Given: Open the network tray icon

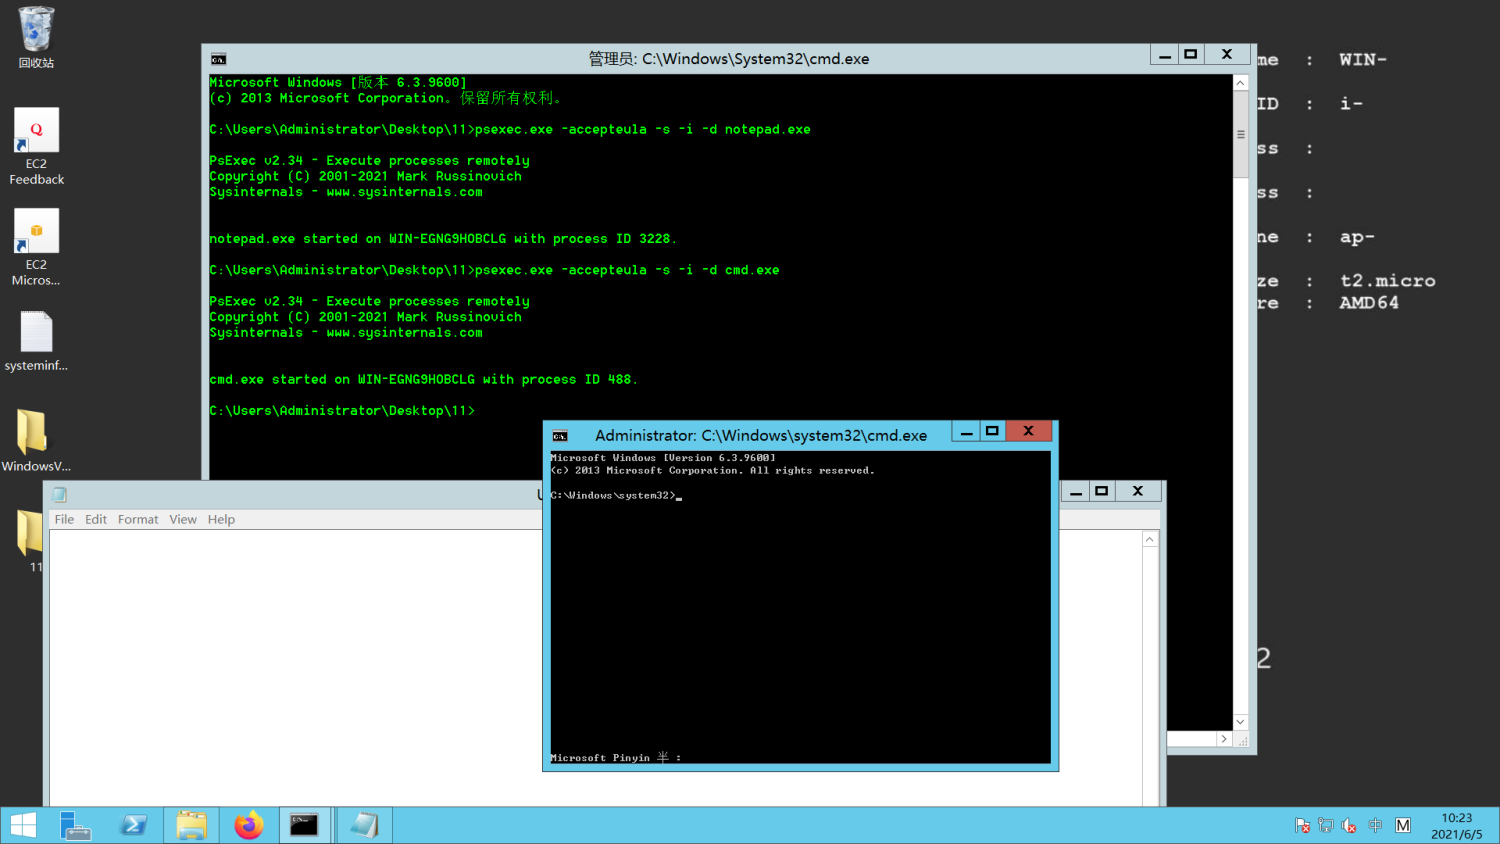Looking at the screenshot, I should (x=1326, y=826).
